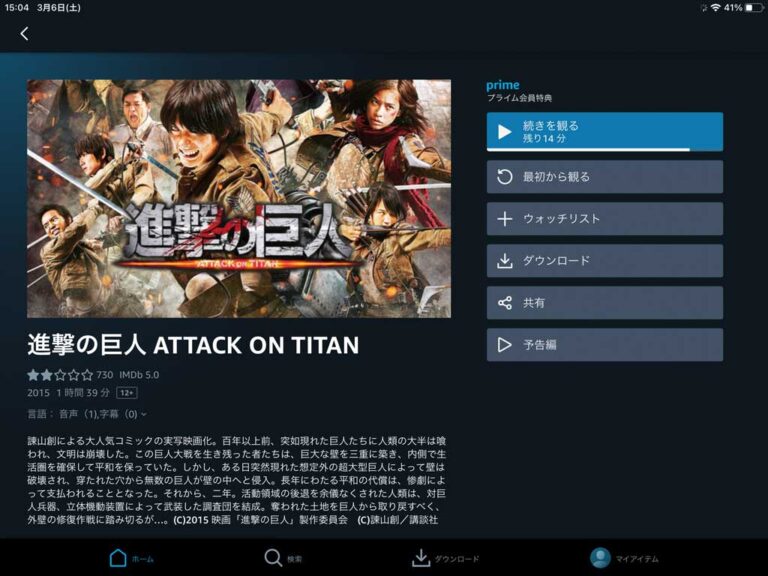This screenshot has height=576, width=768.
Task: Tap the back arrow icon
Action: point(24,34)
